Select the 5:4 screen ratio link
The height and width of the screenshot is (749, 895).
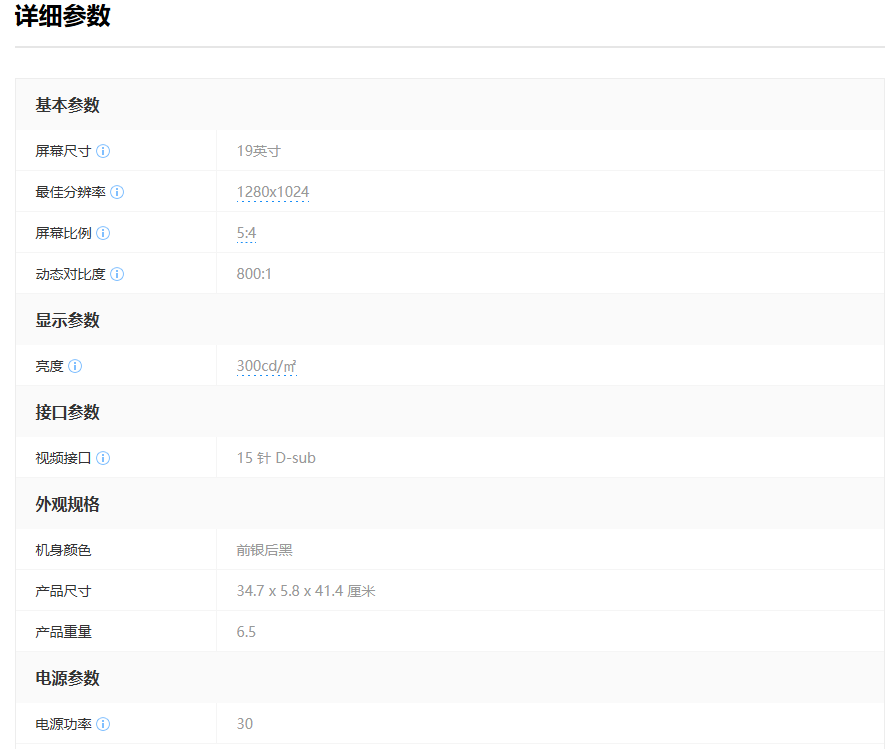(x=244, y=232)
